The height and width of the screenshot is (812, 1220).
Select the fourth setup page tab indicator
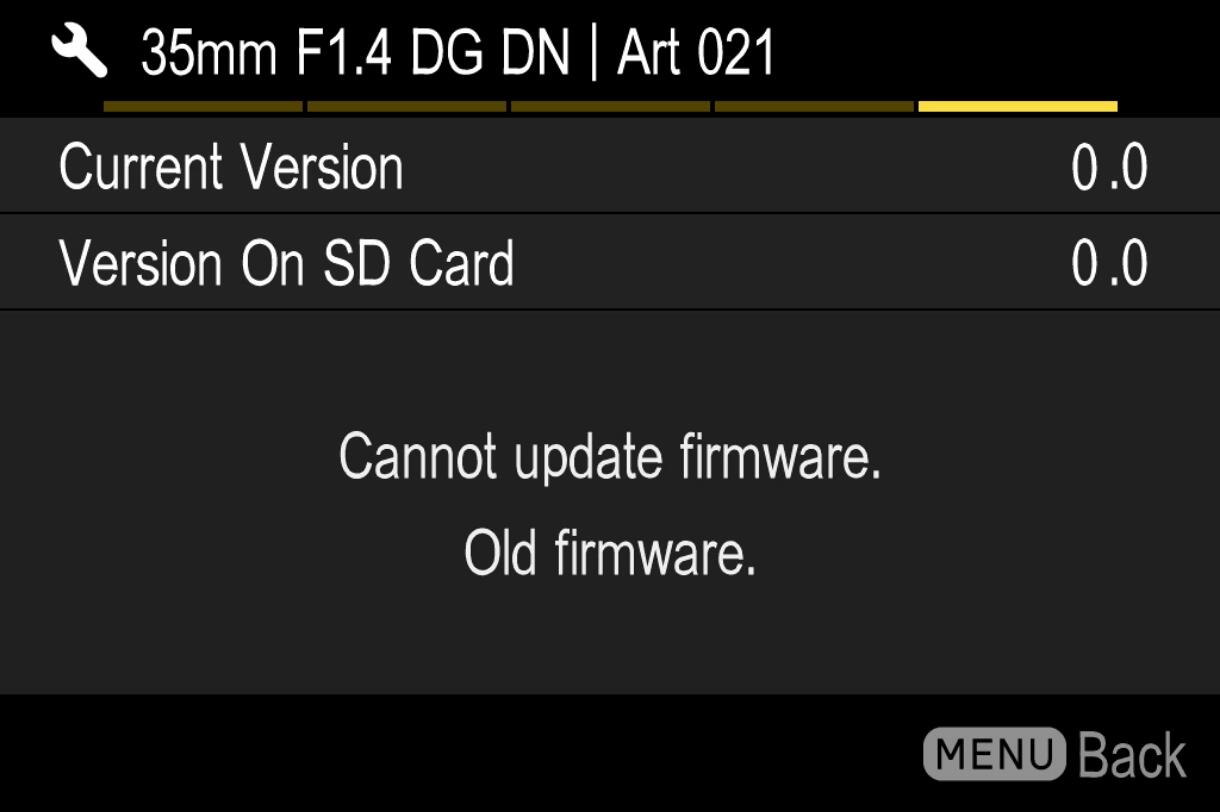814,106
